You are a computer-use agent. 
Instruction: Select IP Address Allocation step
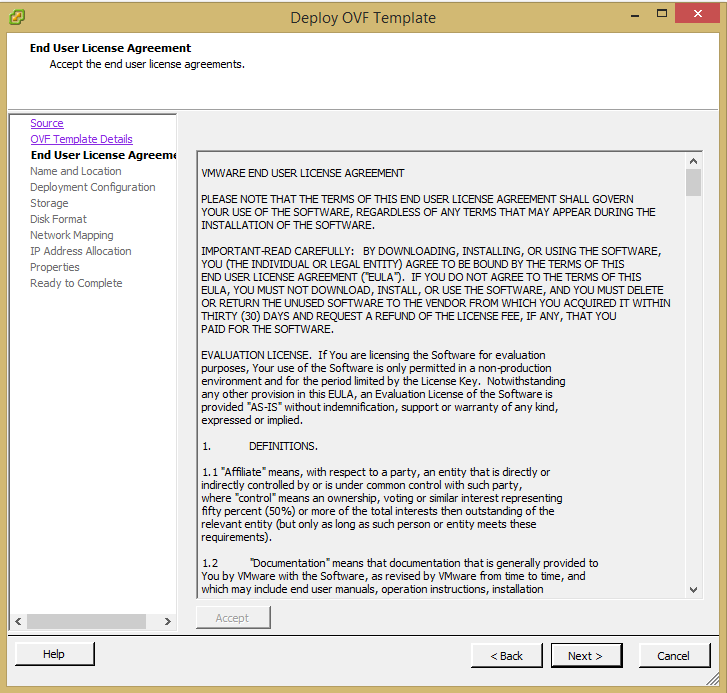coord(81,251)
